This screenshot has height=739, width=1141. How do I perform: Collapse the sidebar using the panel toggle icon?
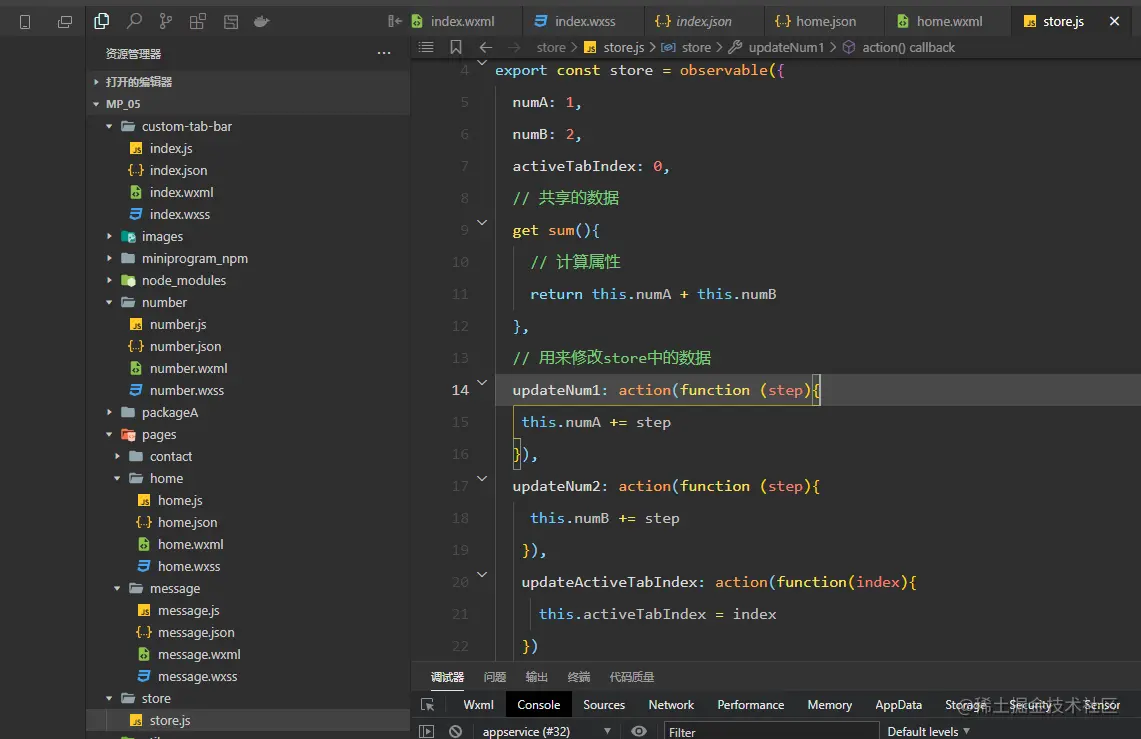coord(394,21)
